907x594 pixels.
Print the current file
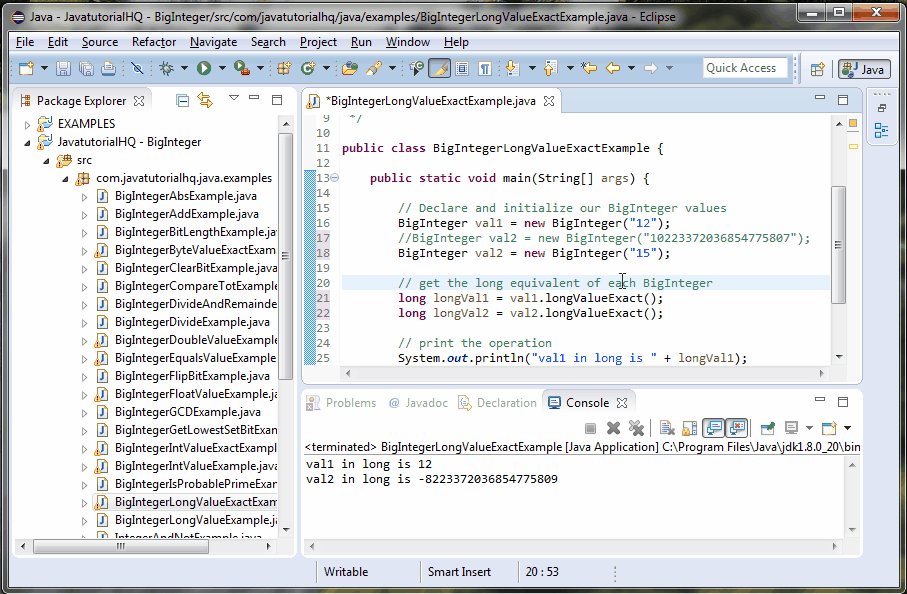[106, 69]
